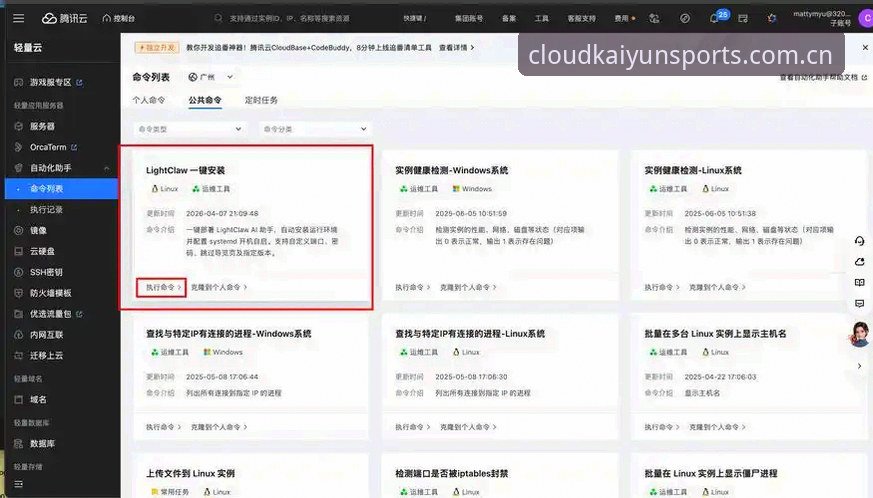Open the 上传文件到 Linux 实例 card title
Image resolution: width=873 pixels, height=498 pixels.
click(x=190, y=473)
